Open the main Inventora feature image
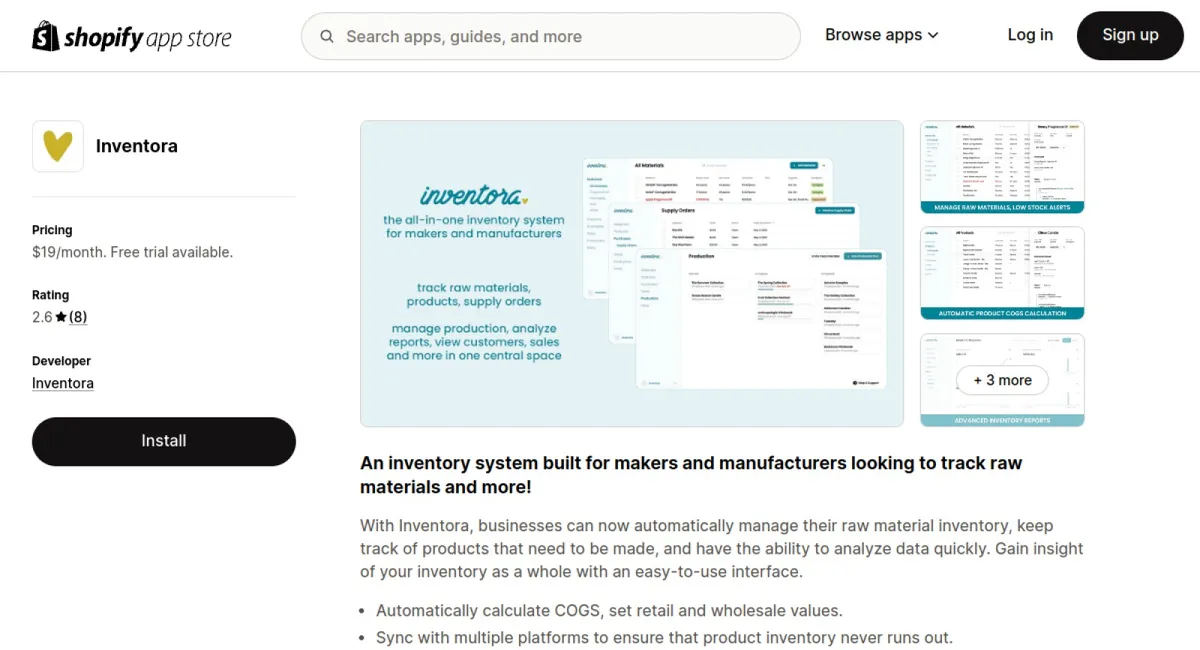Image resolution: width=1200 pixels, height=650 pixels. tap(632, 274)
